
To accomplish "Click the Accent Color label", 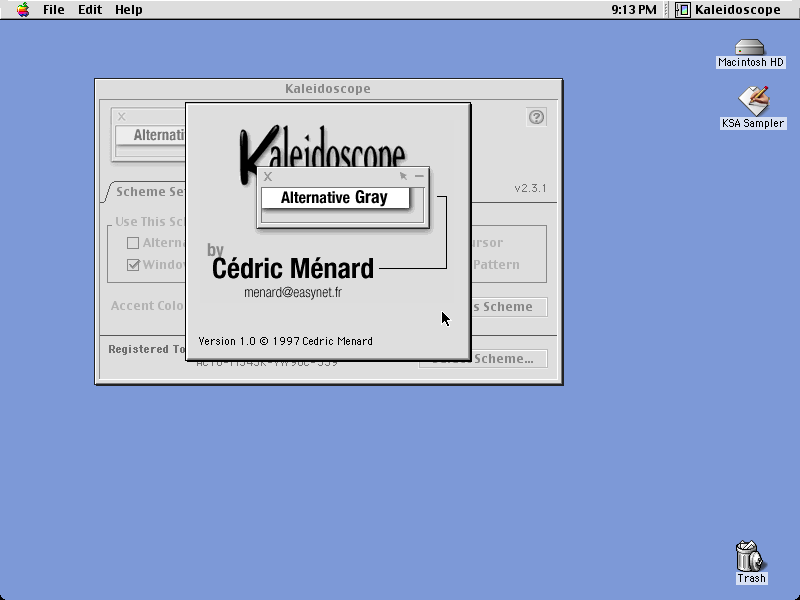I will (148, 306).
